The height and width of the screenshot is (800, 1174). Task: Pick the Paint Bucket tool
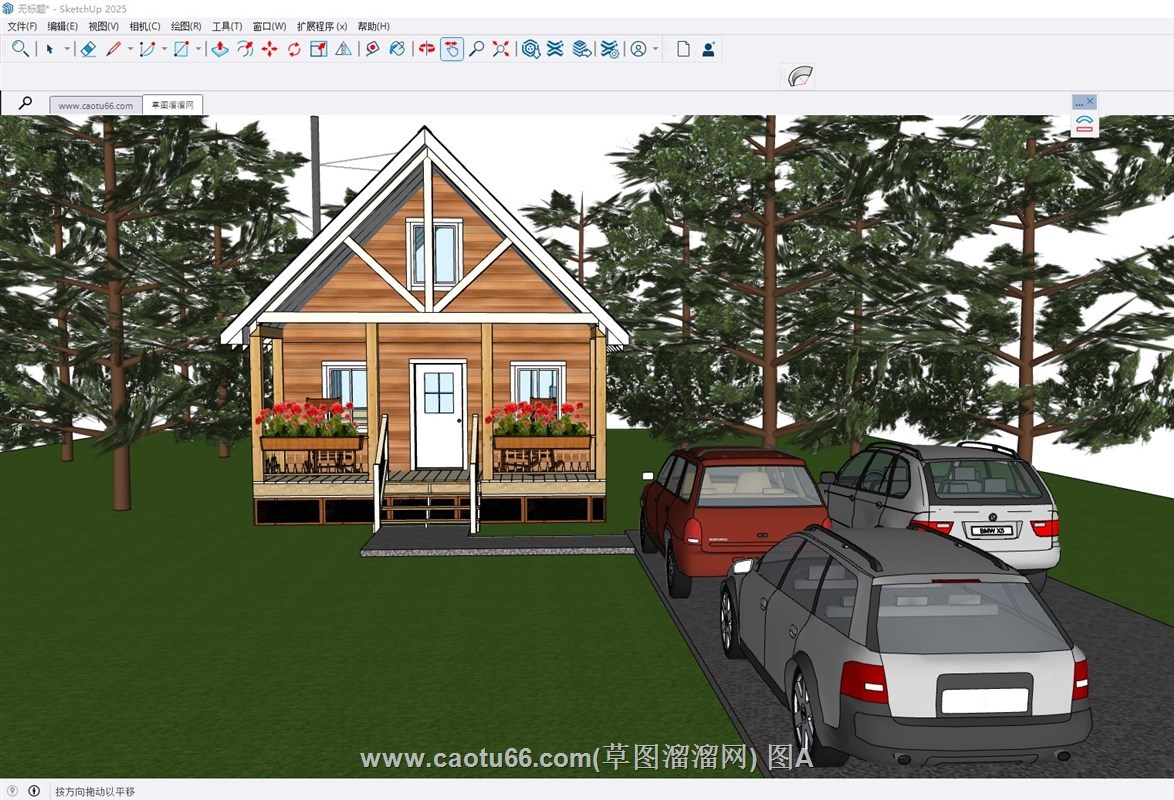[397, 49]
